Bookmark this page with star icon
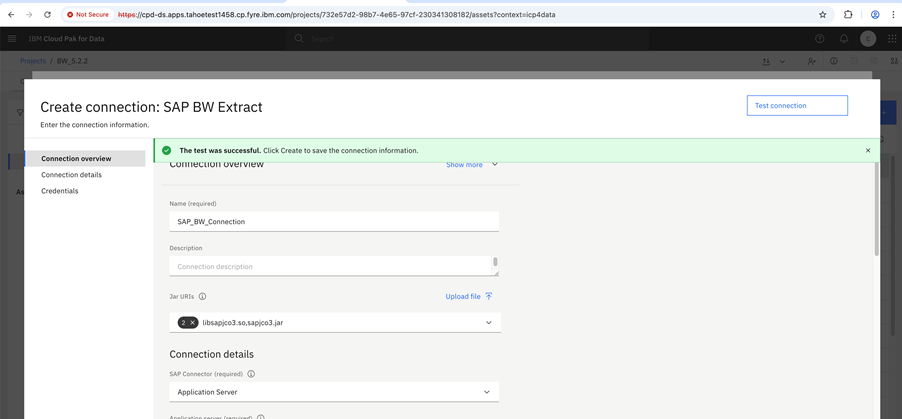Screen dimensions: 902x419 click(823, 14)
